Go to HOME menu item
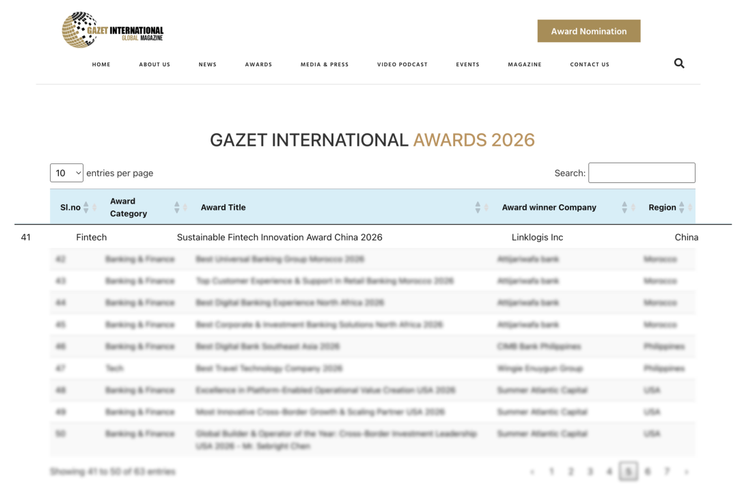Screen dimensions: 738x500 [x=101, y=65]
